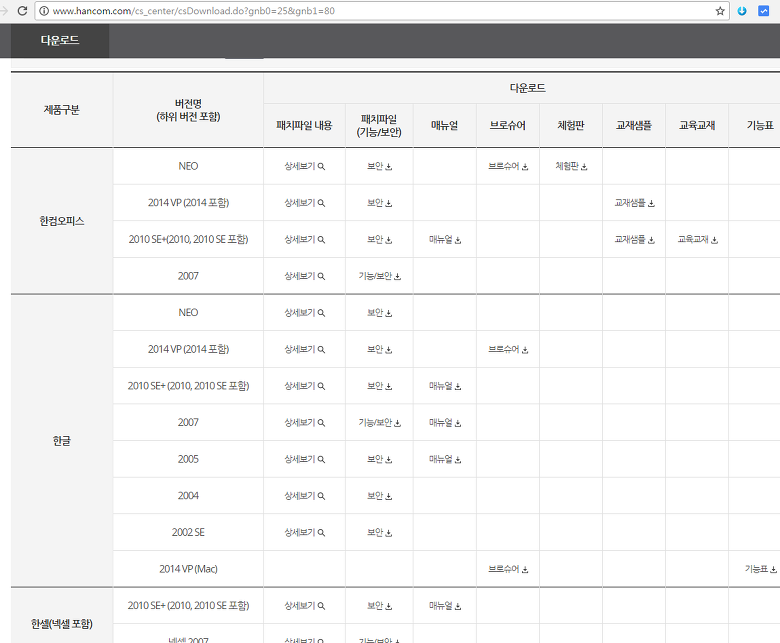
Task: Reload the page with the browser refresh icon
Action: click(x=22, y=10)
